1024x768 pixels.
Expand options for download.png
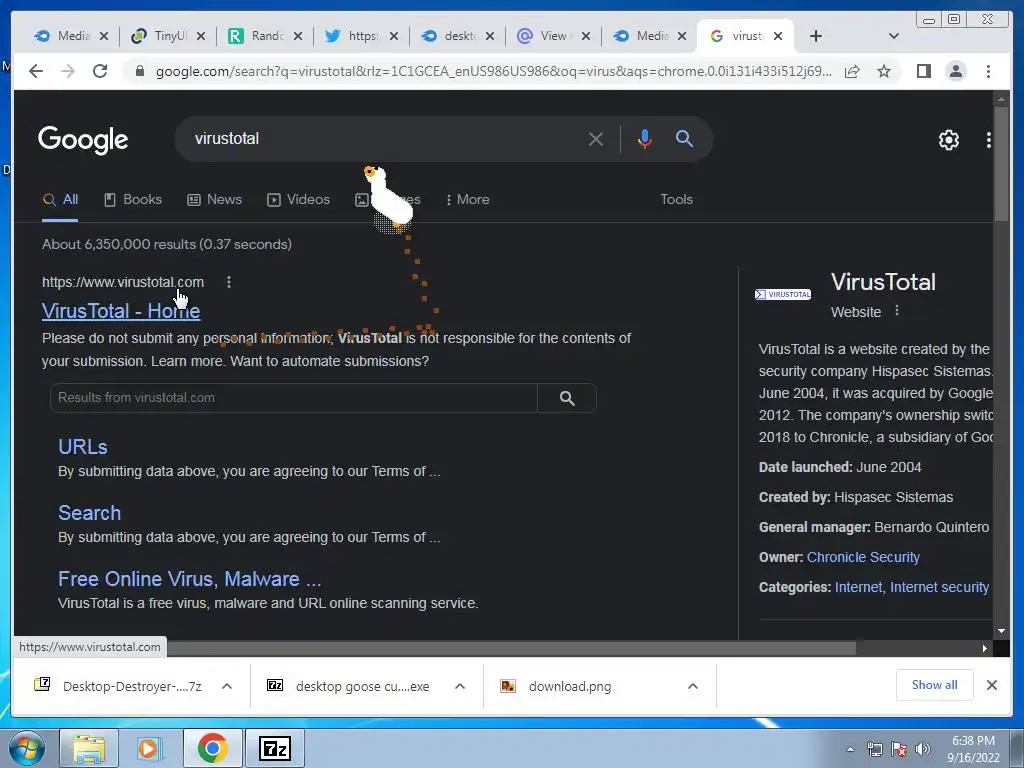point(693,686)
